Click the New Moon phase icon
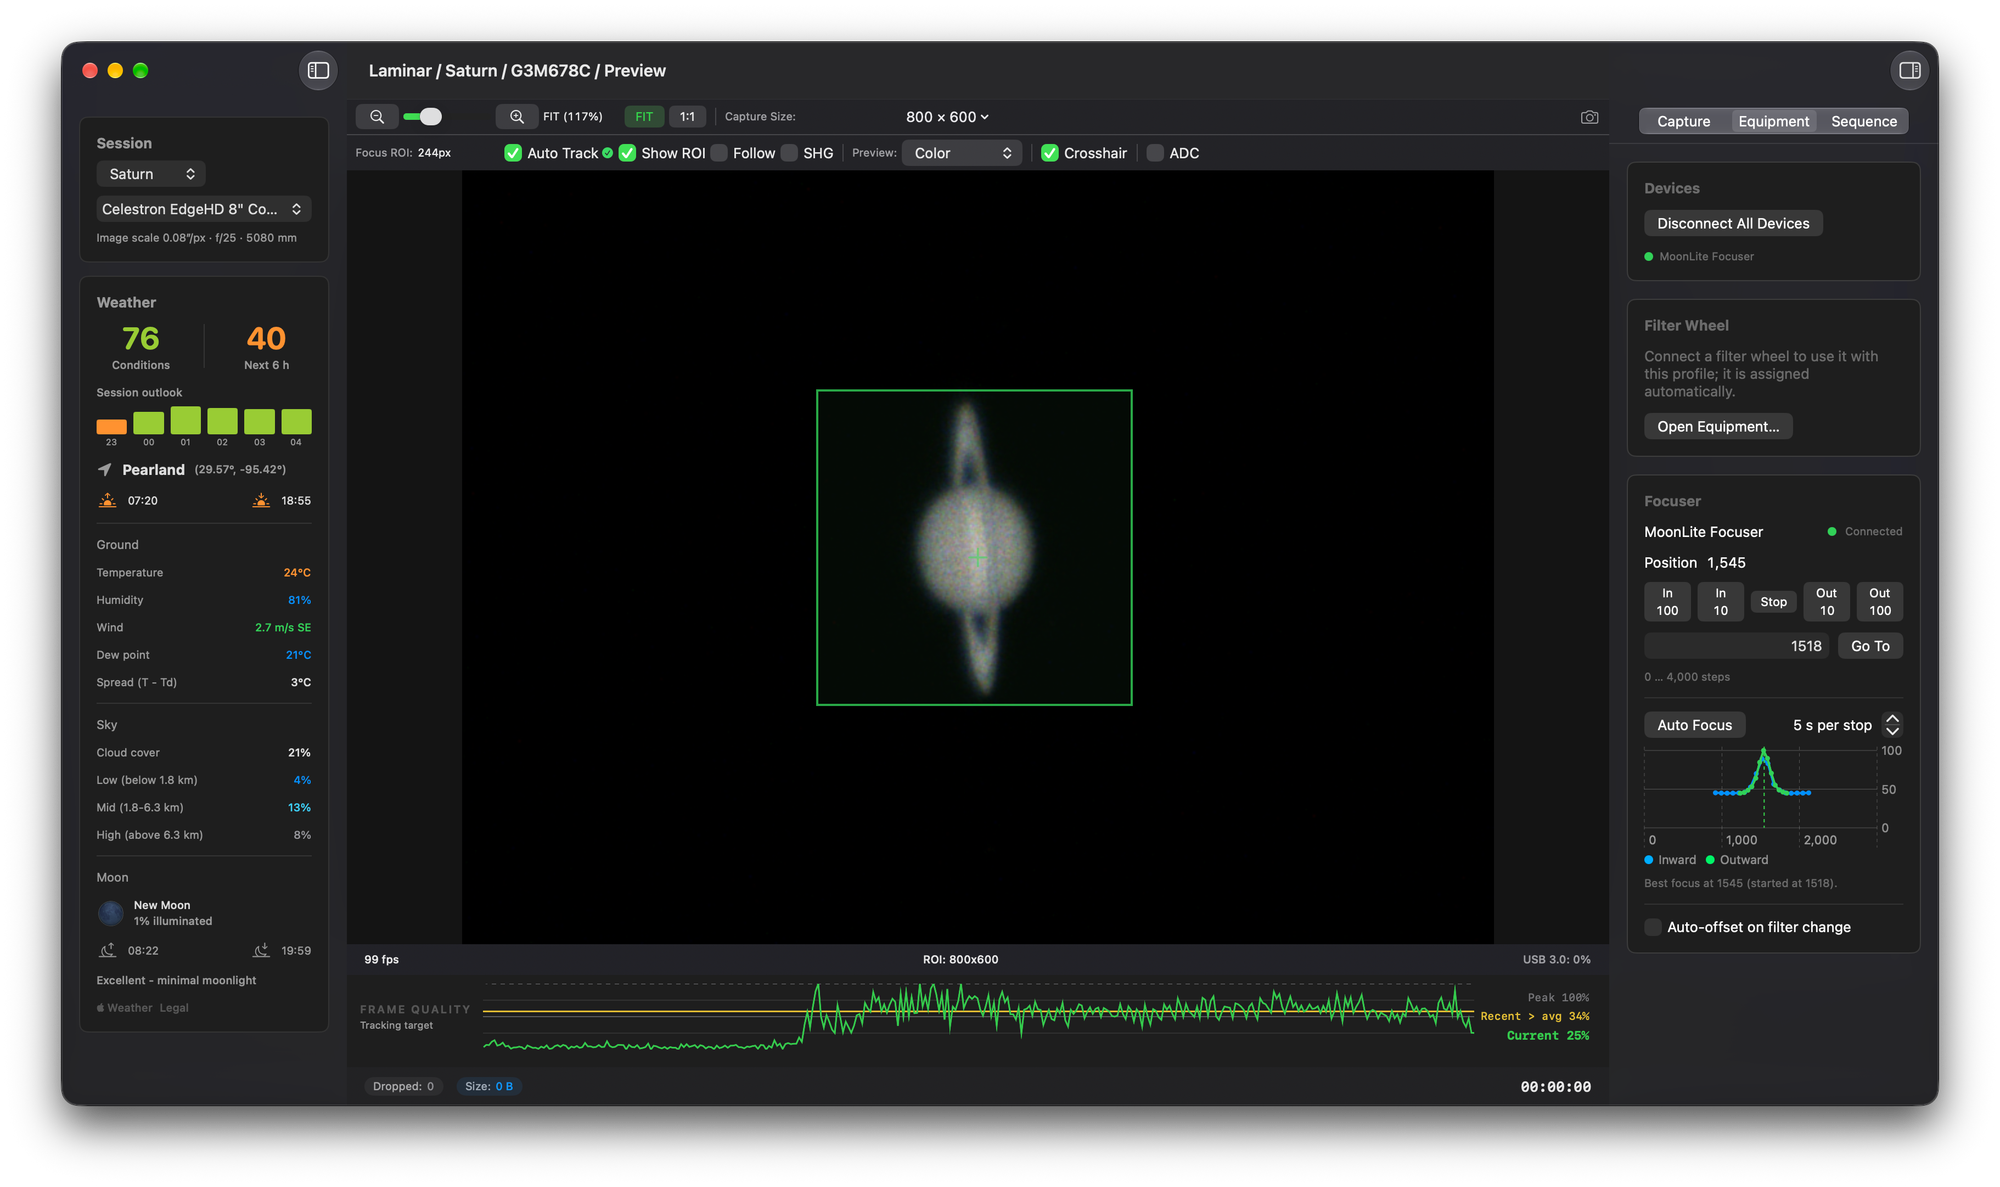Viewport: 2000px width, 1187px height. [111, 913]
